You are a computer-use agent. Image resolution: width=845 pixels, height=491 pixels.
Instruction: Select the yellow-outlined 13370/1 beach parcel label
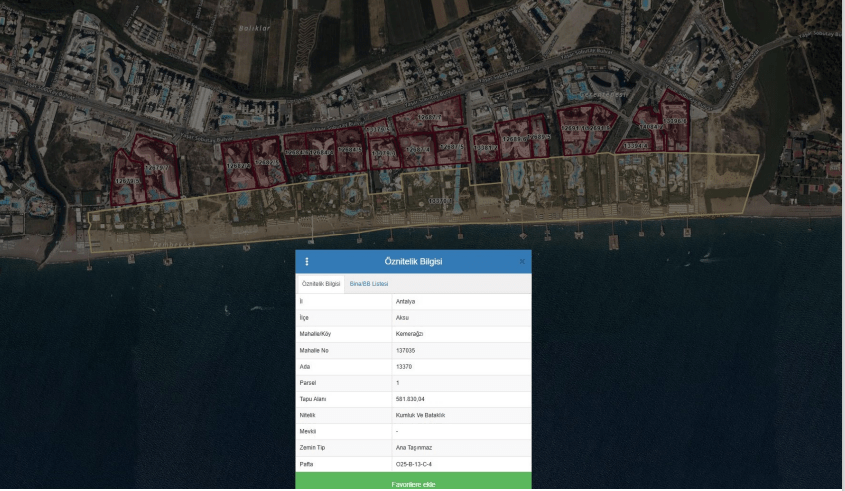[x=441, y=201]
